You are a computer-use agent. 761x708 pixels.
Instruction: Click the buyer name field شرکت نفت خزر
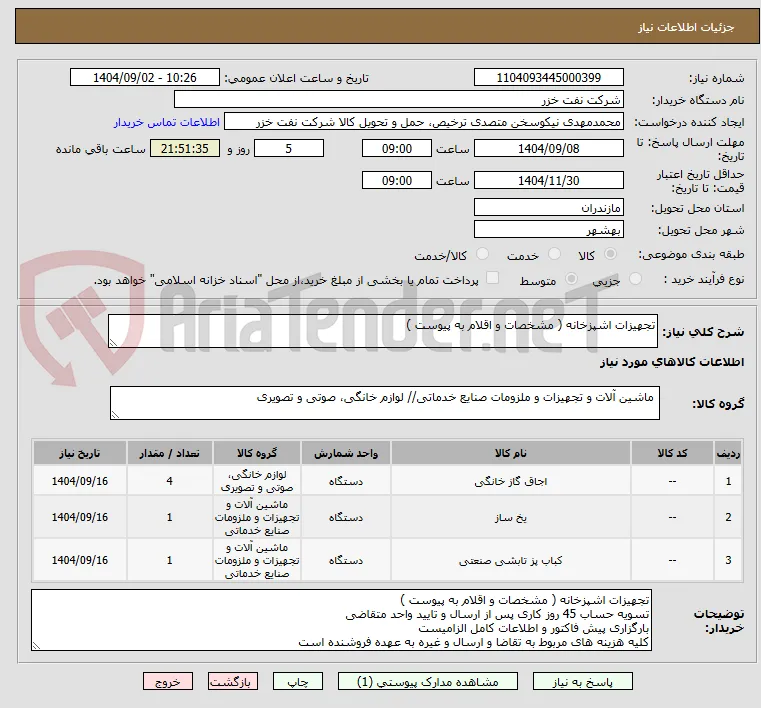click(x=398, y=100)
